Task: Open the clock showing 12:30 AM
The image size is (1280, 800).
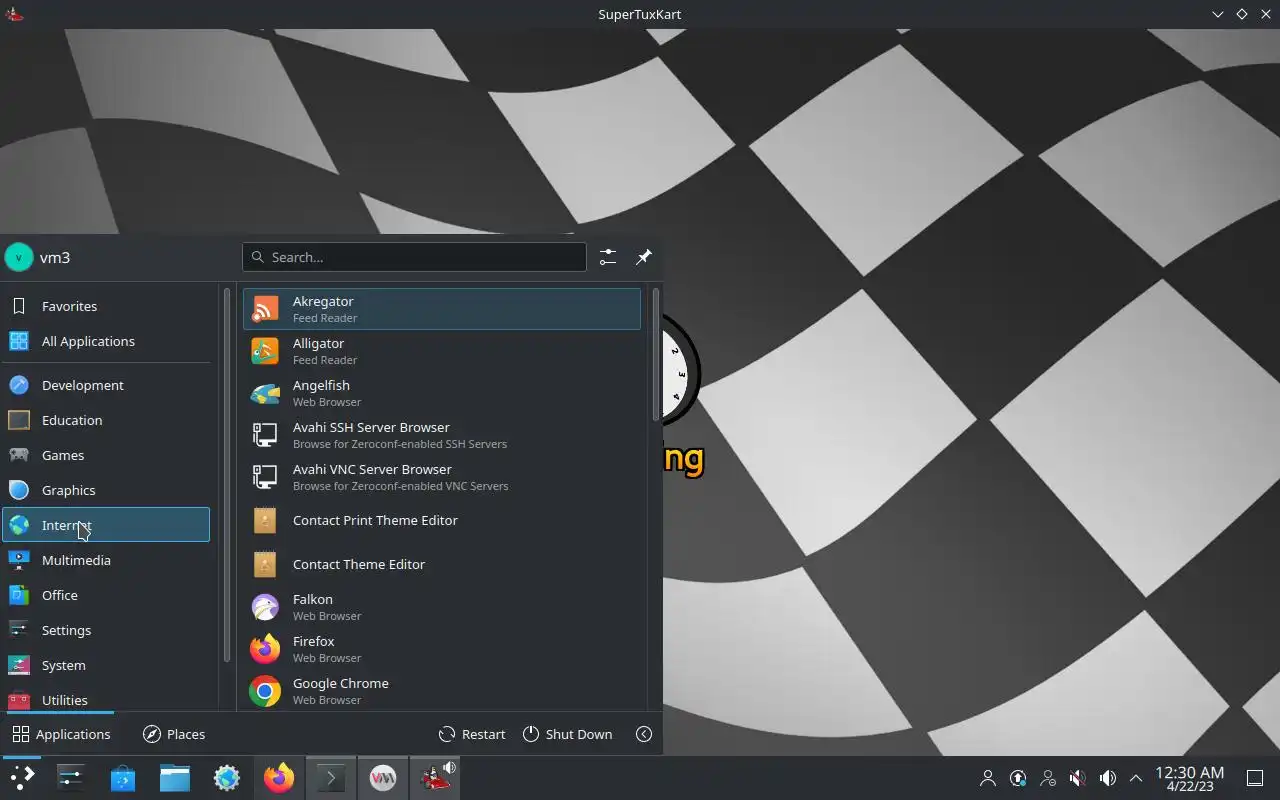Action: (x=1190, y=778)
